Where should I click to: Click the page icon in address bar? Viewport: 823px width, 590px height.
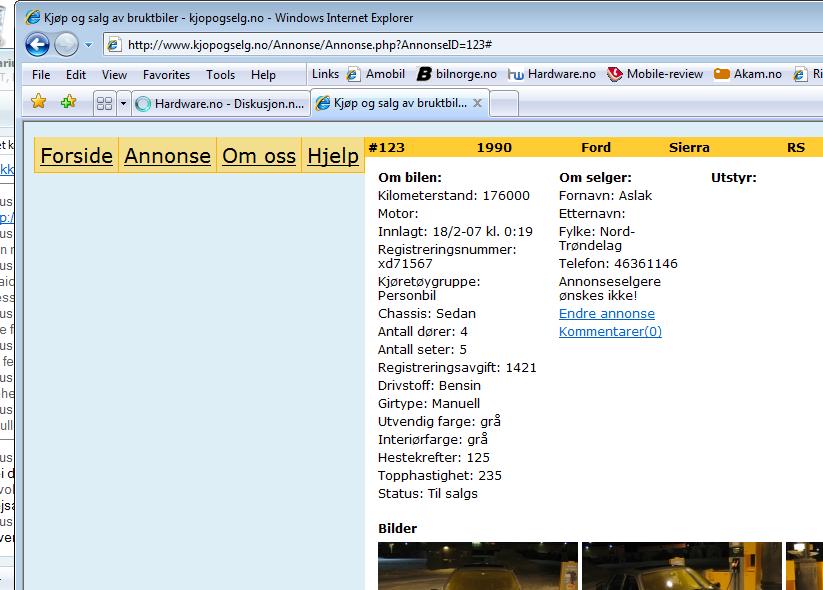(114, 45)
